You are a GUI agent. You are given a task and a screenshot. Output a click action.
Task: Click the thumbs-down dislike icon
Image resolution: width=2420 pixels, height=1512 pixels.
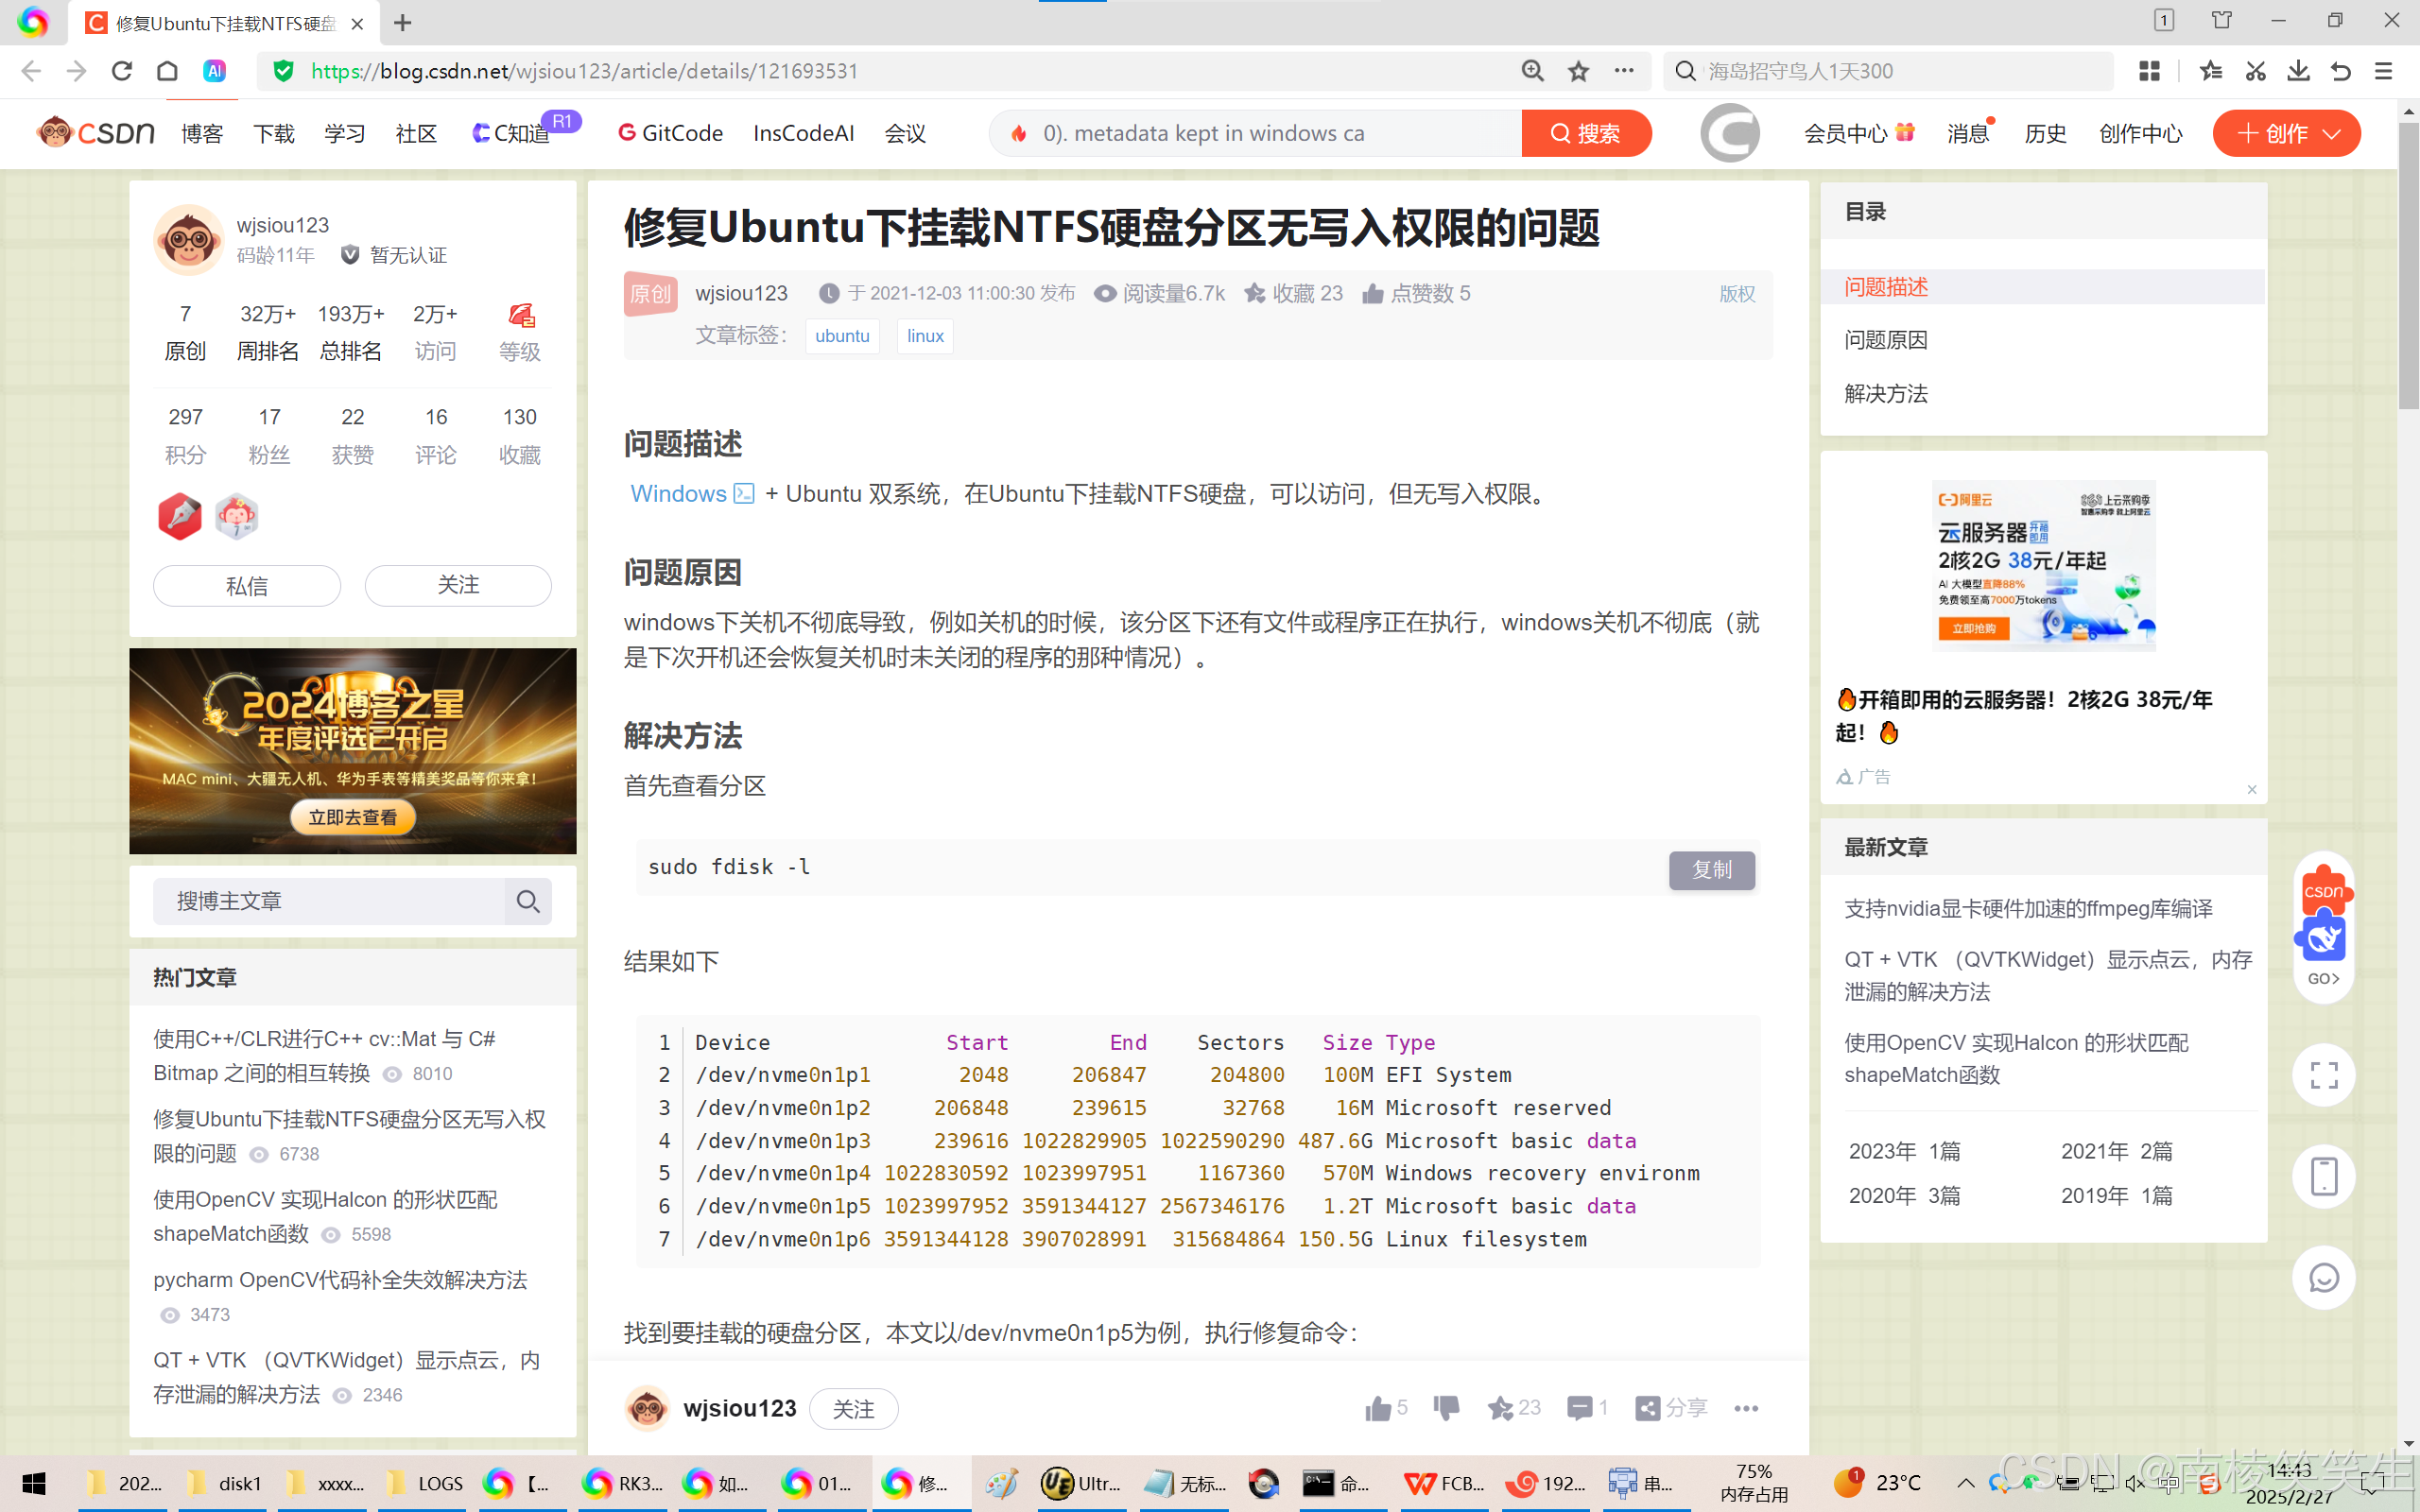pos(1446,1408)
